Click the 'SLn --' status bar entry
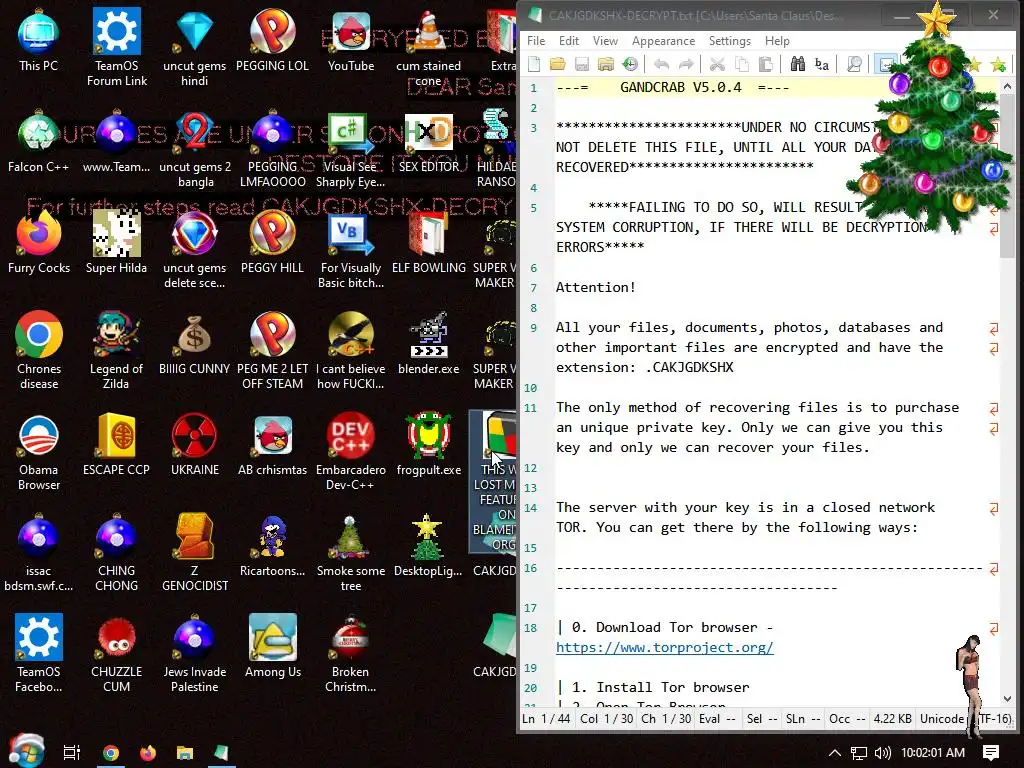The height and width of the screenshot is (768, 1024). click(803, 719)
